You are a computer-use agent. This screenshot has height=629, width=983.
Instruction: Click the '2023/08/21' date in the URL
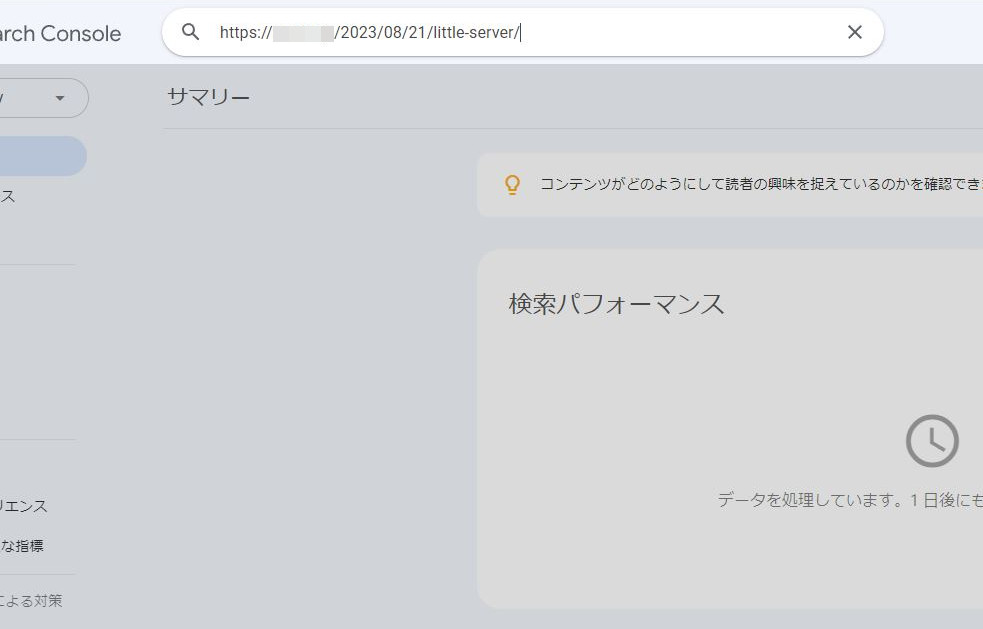click(384, 33)
